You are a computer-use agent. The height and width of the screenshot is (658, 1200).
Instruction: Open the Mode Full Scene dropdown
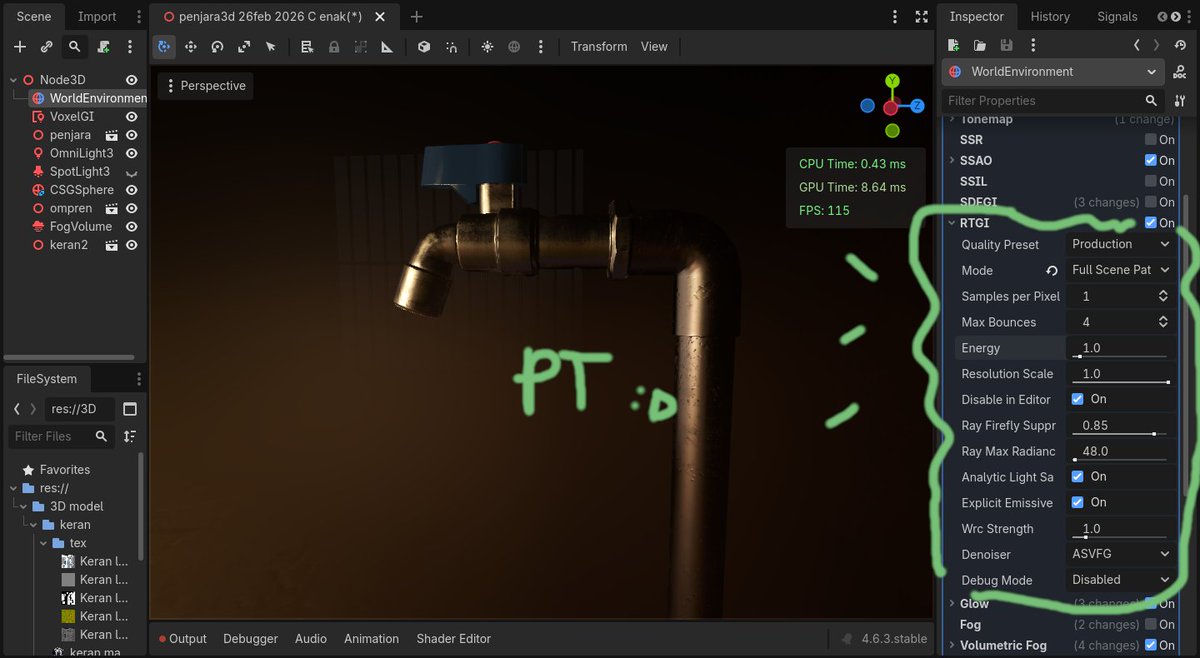coord(1120,270)
